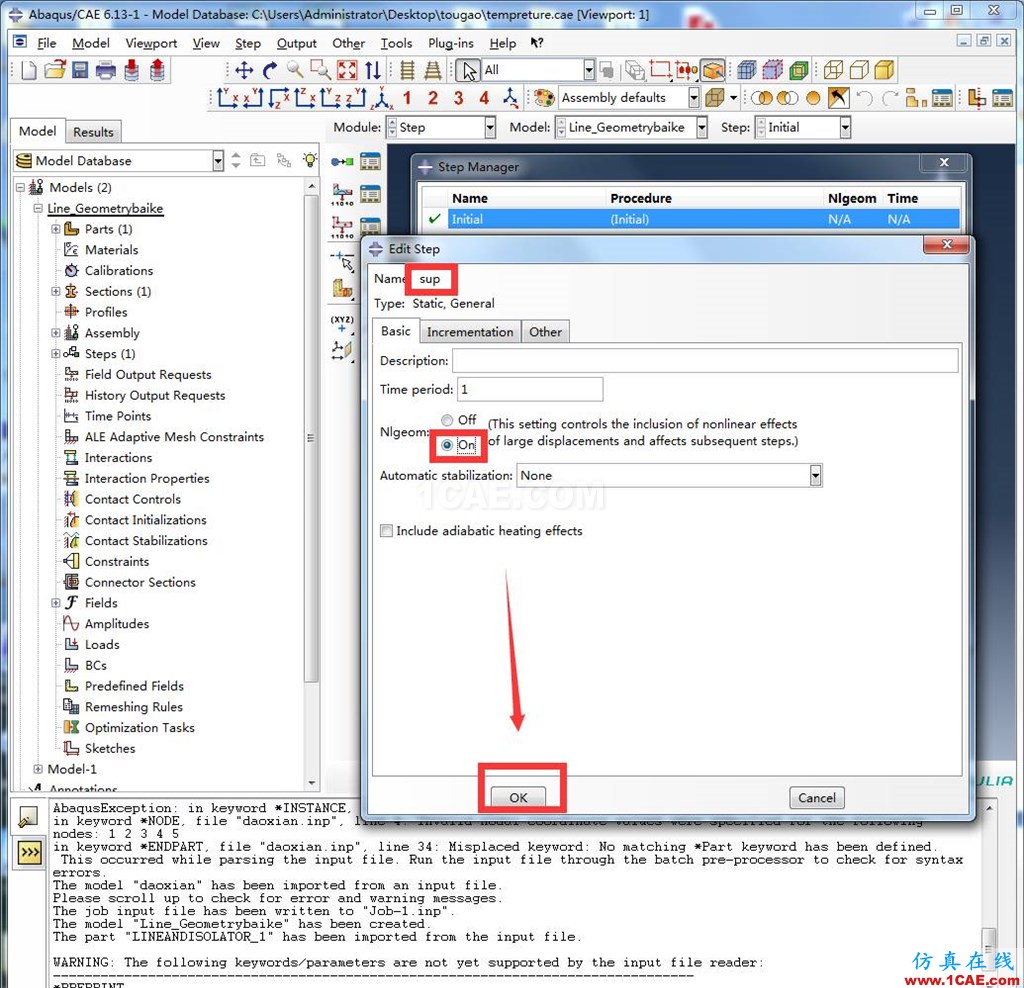
Task: Open the File menu
Action: (x=46, y=43)
